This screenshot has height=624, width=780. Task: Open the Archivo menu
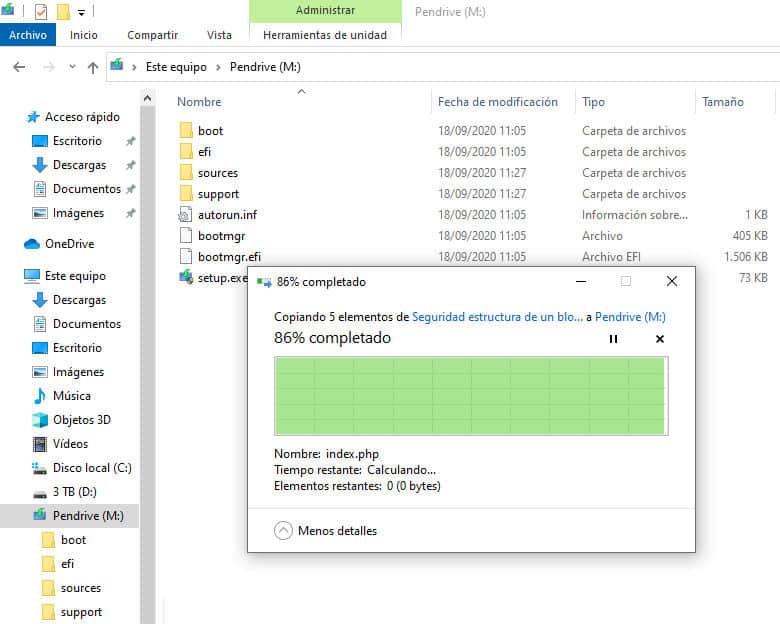click(28, 35)
